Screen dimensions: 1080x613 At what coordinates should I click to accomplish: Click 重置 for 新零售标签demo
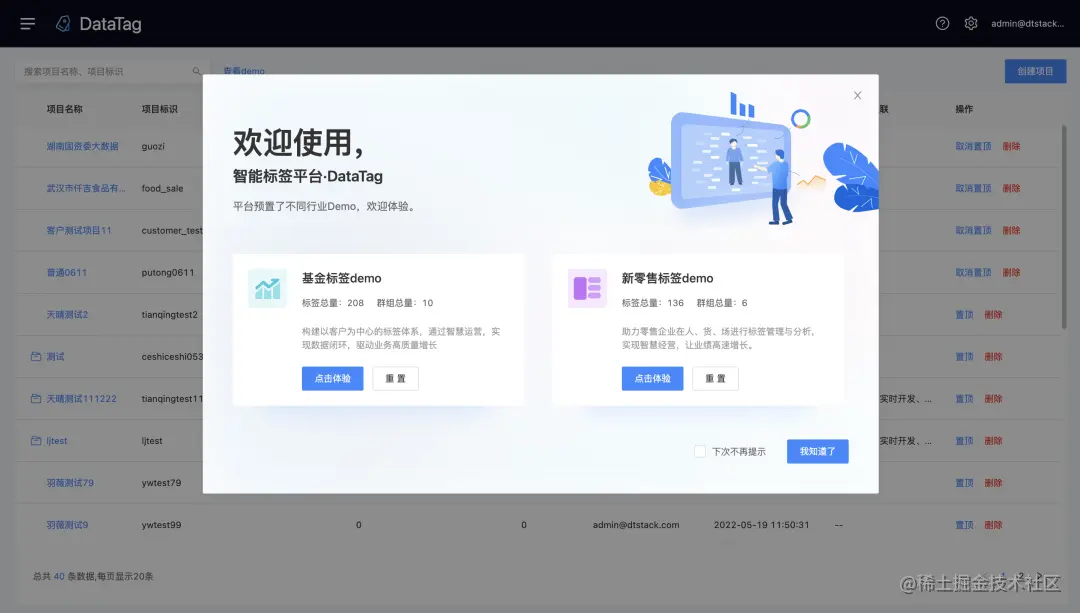click(x=716, y=378)
